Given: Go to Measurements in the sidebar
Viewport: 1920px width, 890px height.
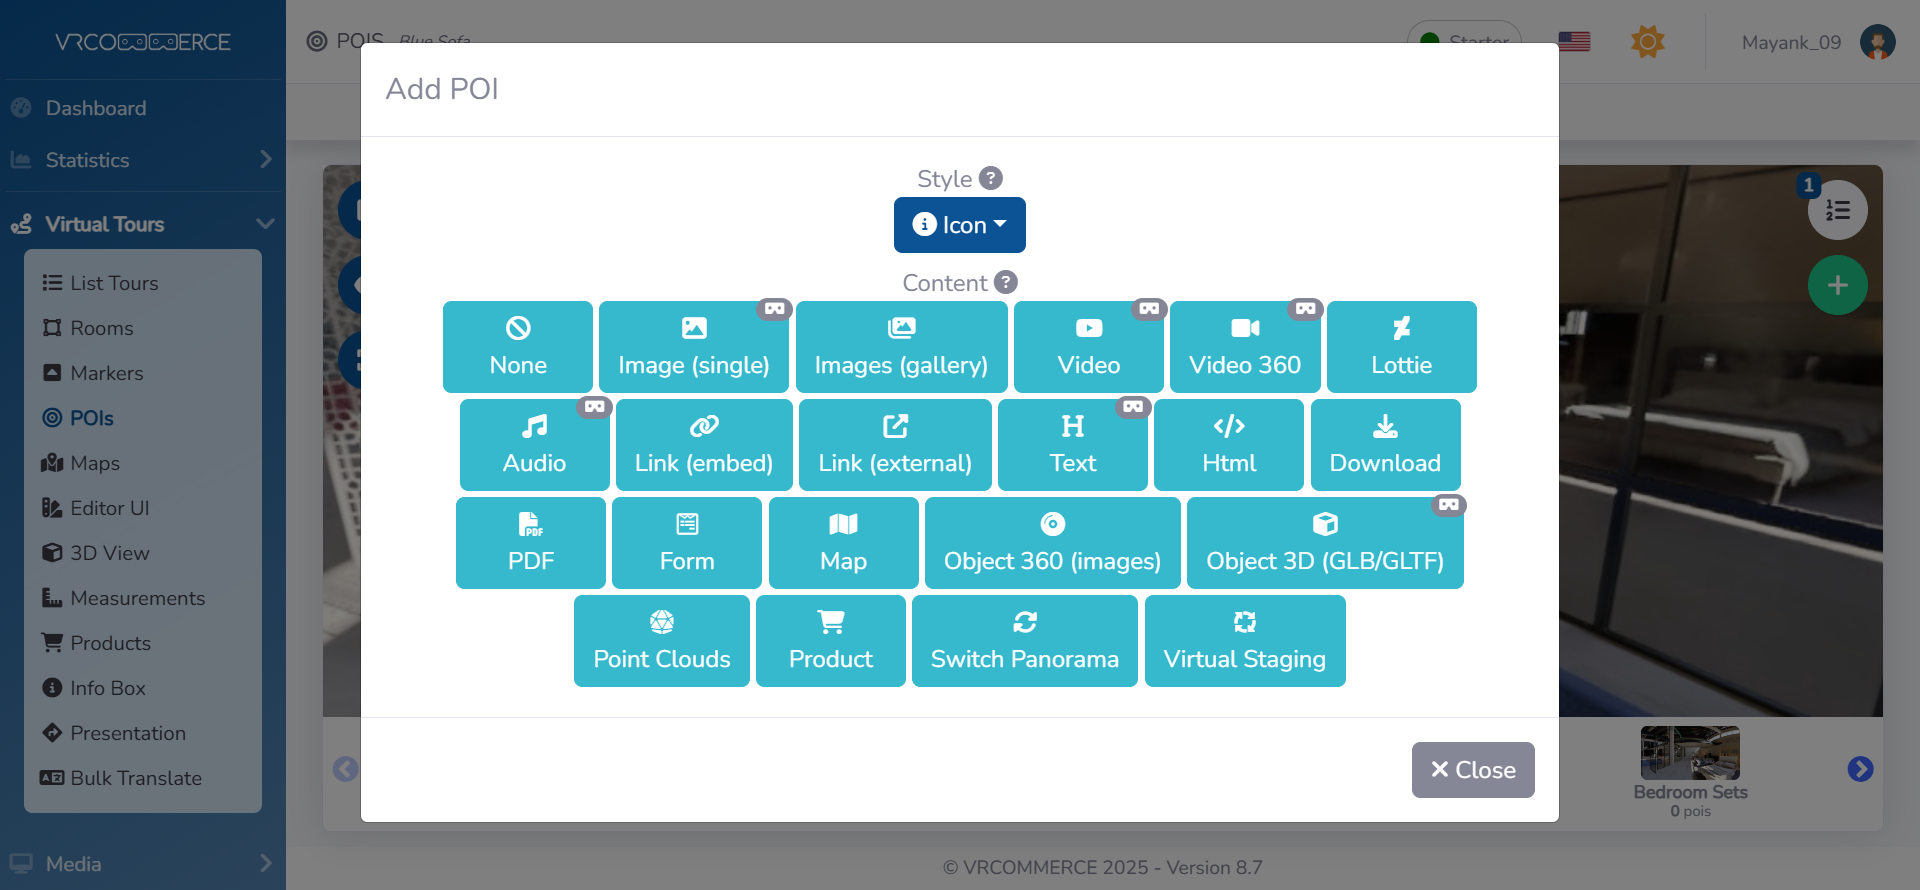Looking at the screenshot, I should point(137,598).
